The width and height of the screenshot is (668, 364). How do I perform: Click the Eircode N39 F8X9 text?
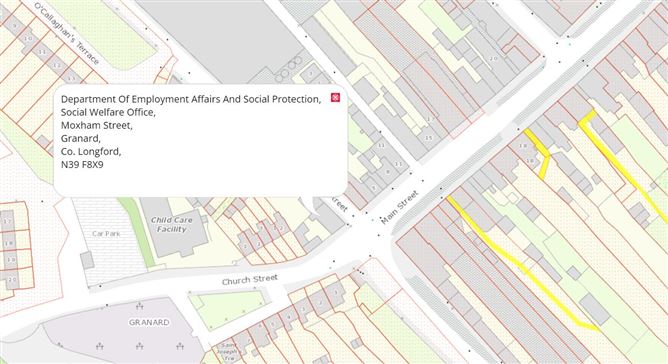82,165
